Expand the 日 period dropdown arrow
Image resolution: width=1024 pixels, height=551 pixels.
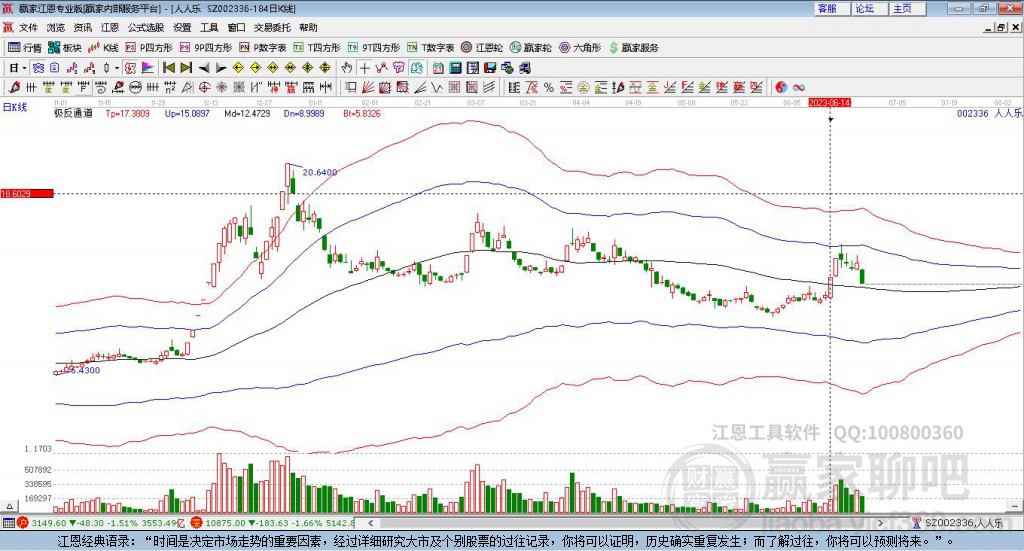[25, 67]
